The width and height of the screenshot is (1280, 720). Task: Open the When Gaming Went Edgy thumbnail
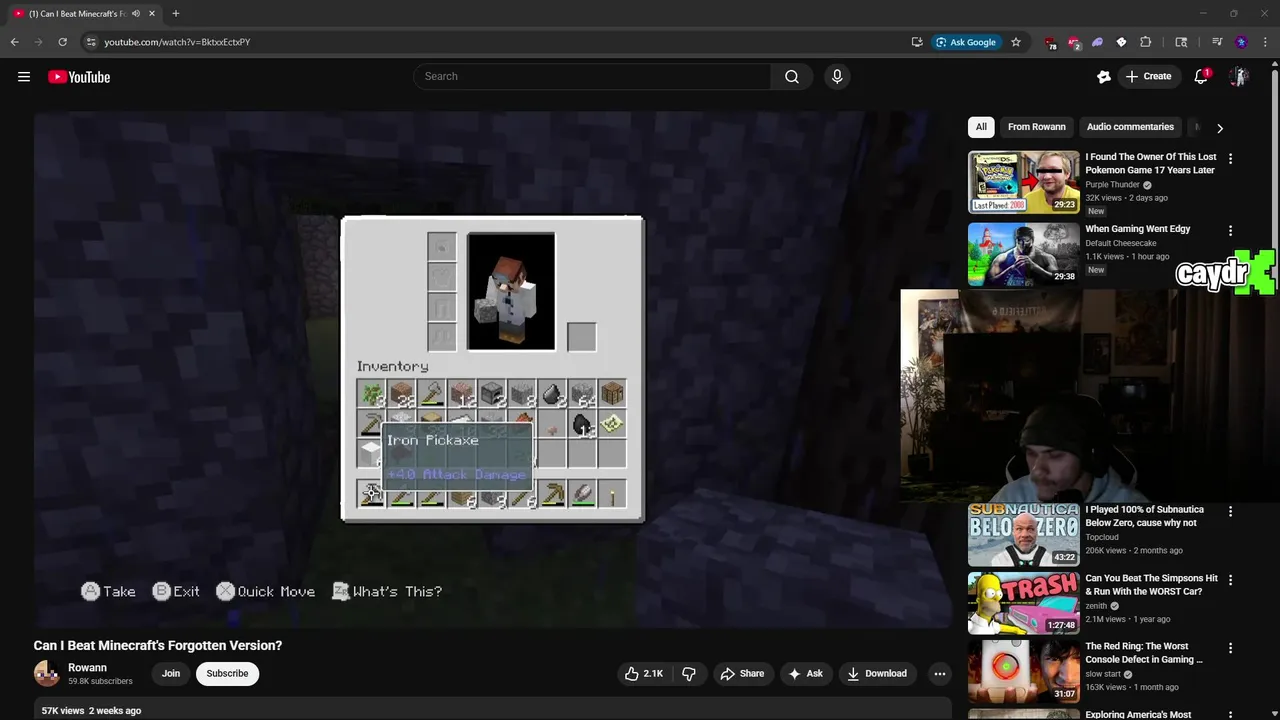point(1024,254)
